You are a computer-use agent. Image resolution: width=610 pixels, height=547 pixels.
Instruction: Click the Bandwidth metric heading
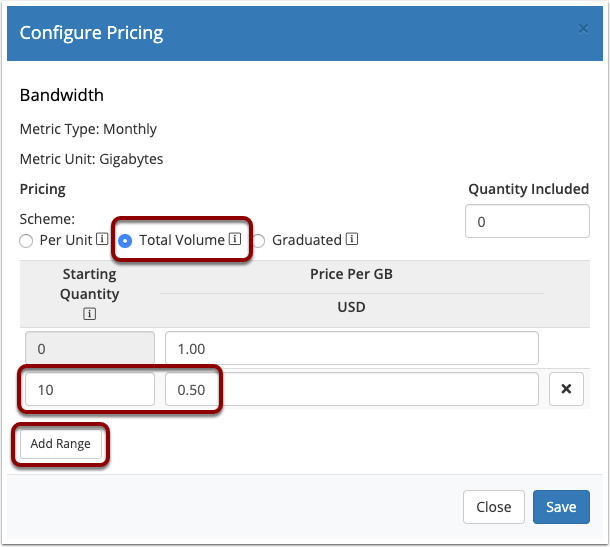(x=62, y=95)
